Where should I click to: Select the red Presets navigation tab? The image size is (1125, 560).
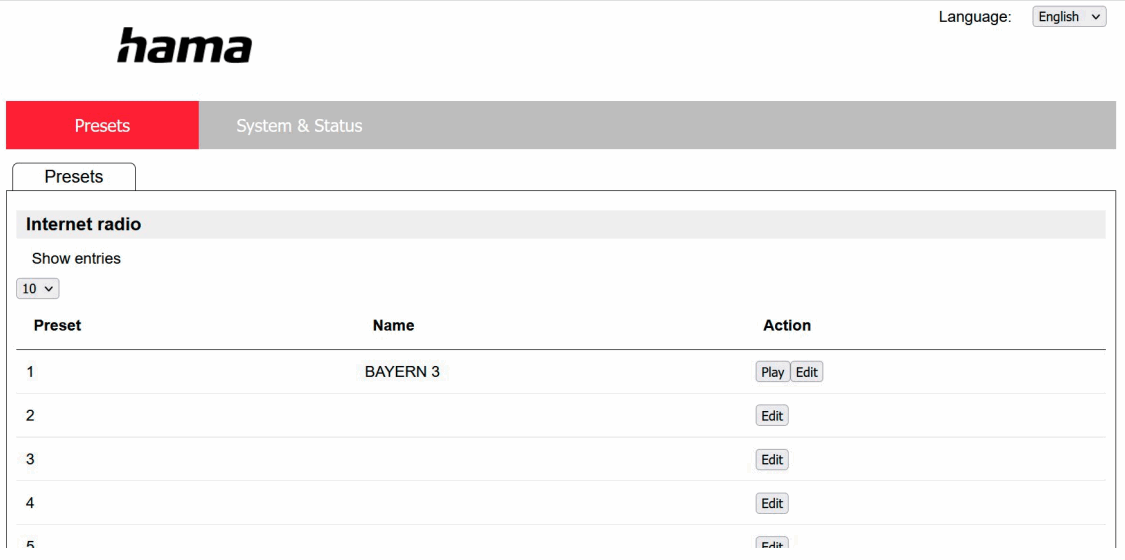point(102,126)
